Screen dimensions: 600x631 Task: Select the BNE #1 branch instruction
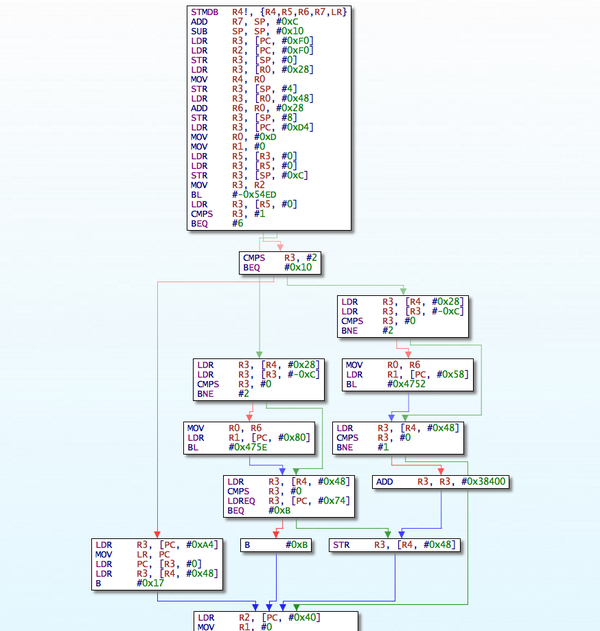[363, 447]
